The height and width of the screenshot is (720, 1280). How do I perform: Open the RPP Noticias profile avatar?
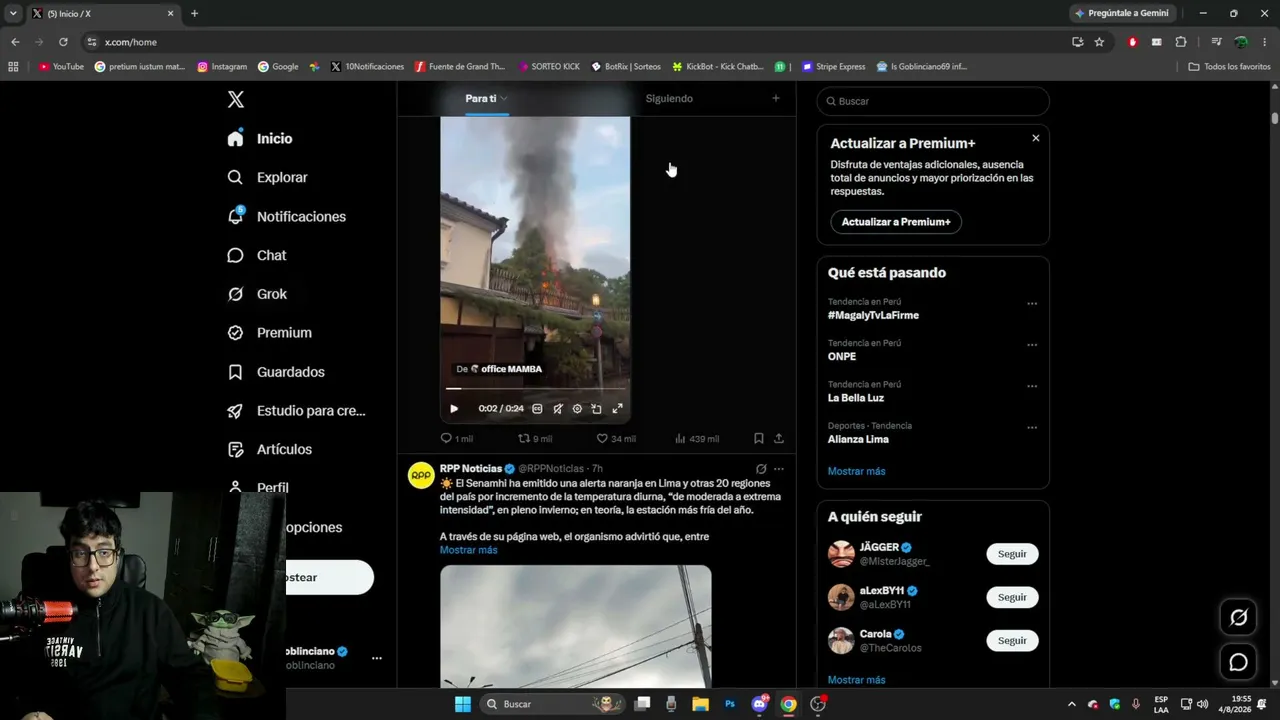421,475
